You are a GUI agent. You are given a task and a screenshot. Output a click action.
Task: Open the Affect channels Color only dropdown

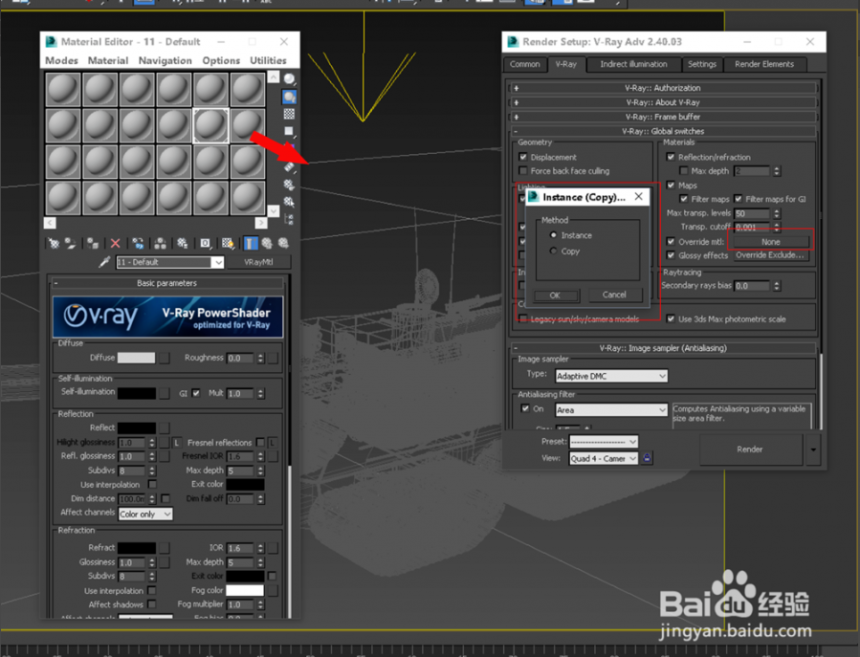[145, 514]
